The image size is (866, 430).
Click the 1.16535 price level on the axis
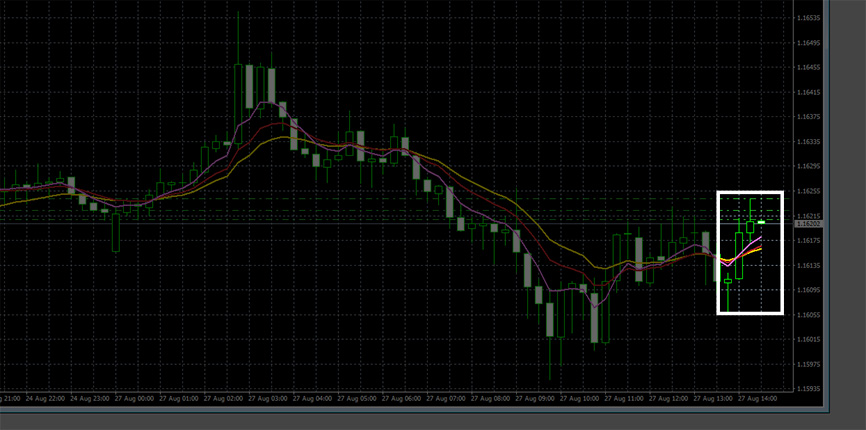(x=808, y=19)
